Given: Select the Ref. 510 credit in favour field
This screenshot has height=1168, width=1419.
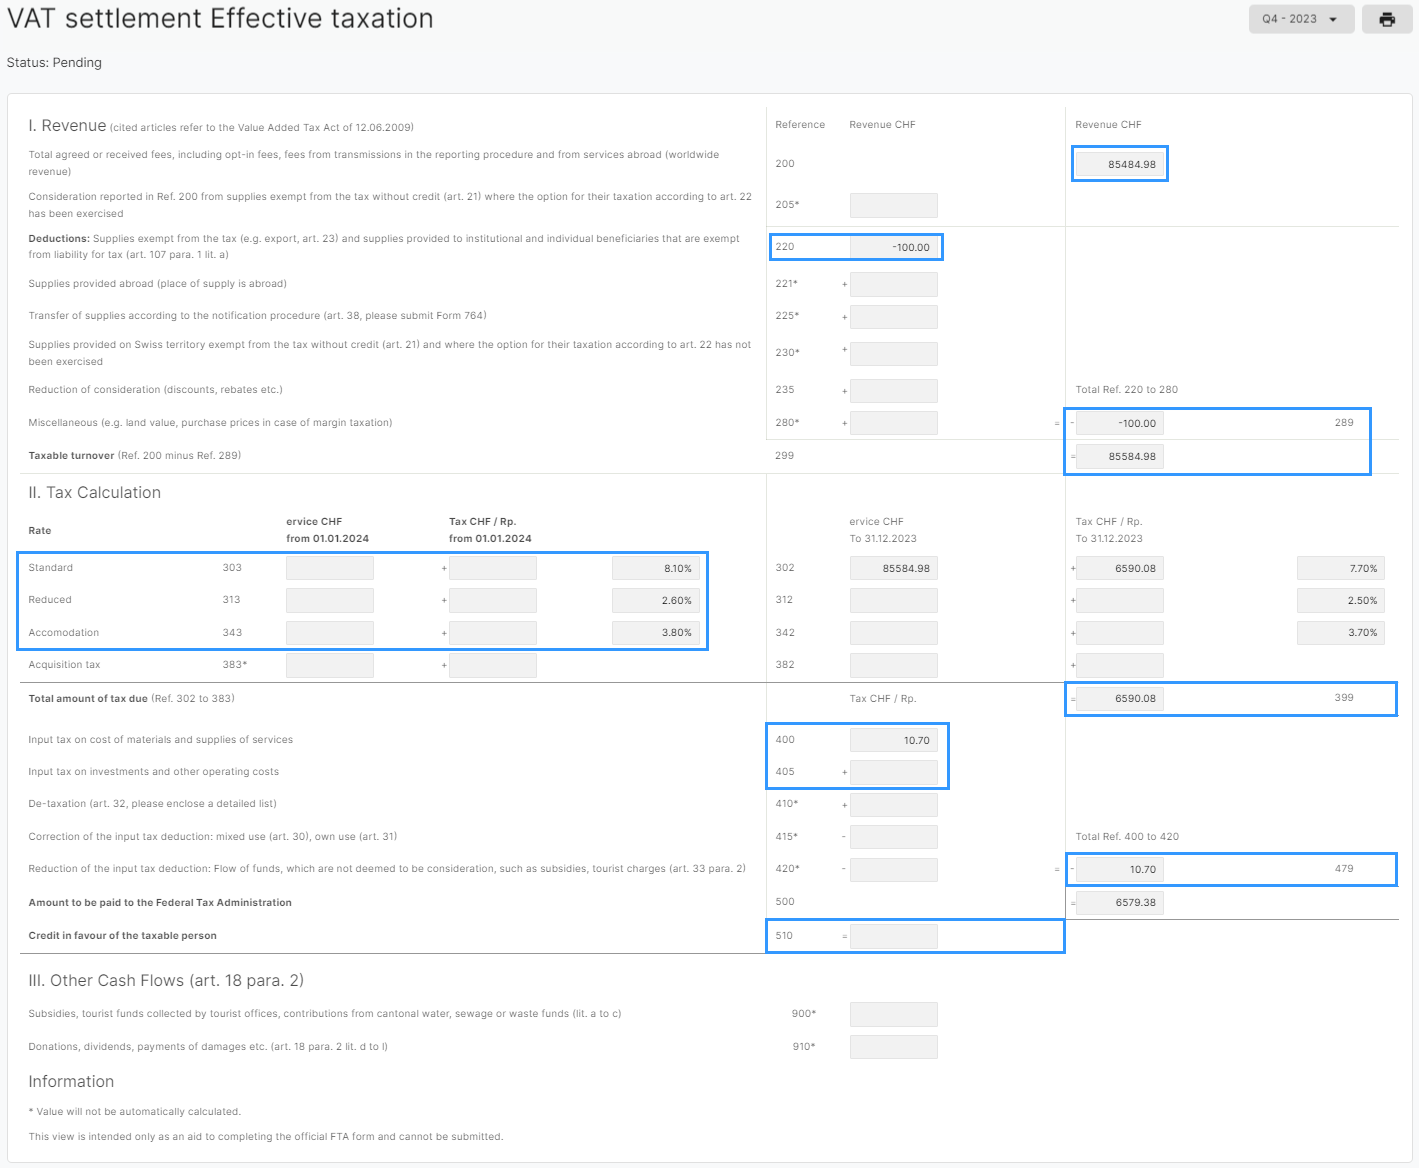Looking at the screenshot, I should 893,936.
